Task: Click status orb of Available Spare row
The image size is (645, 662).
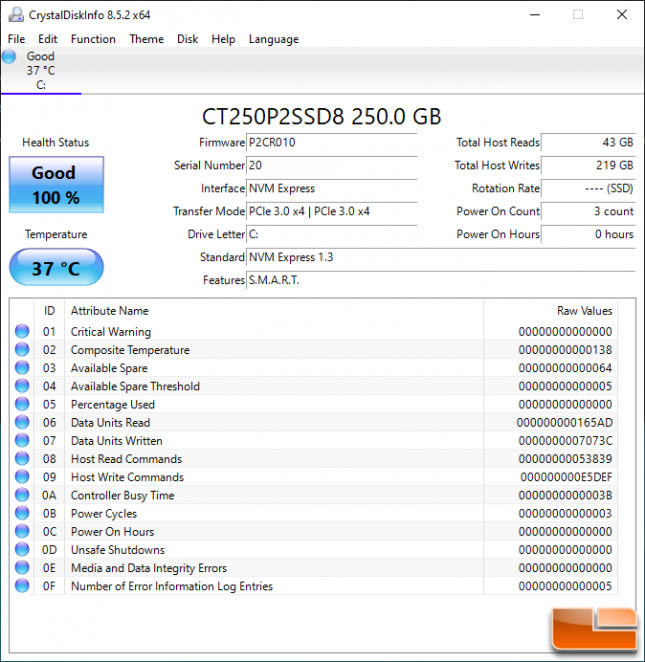Action: pos(22,368)
